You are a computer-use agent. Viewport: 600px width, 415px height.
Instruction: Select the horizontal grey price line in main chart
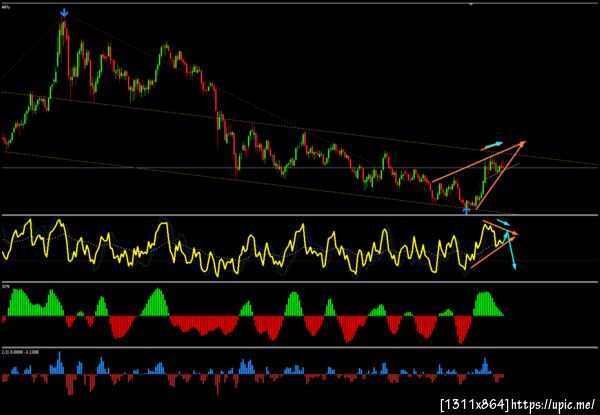(x=300, y=168)
